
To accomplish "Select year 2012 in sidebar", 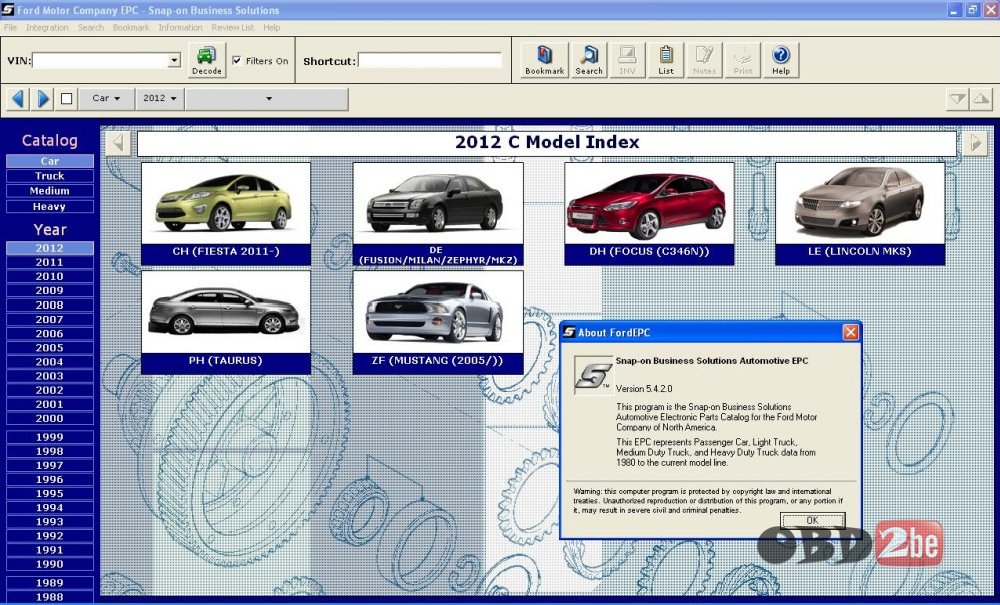I will tap(50, 248).
